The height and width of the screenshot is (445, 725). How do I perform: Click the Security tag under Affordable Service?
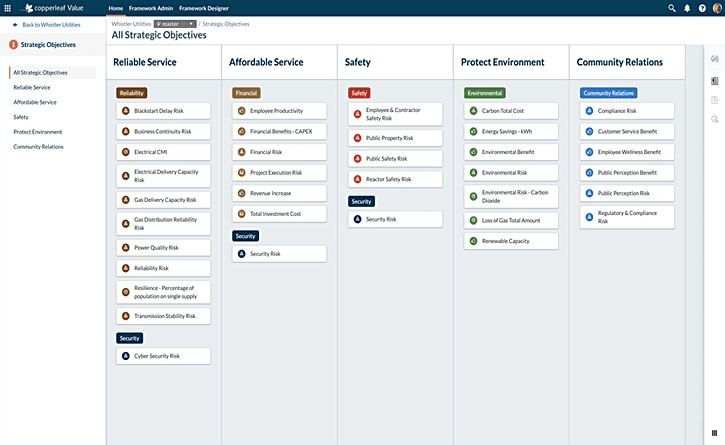click(246, 236)
